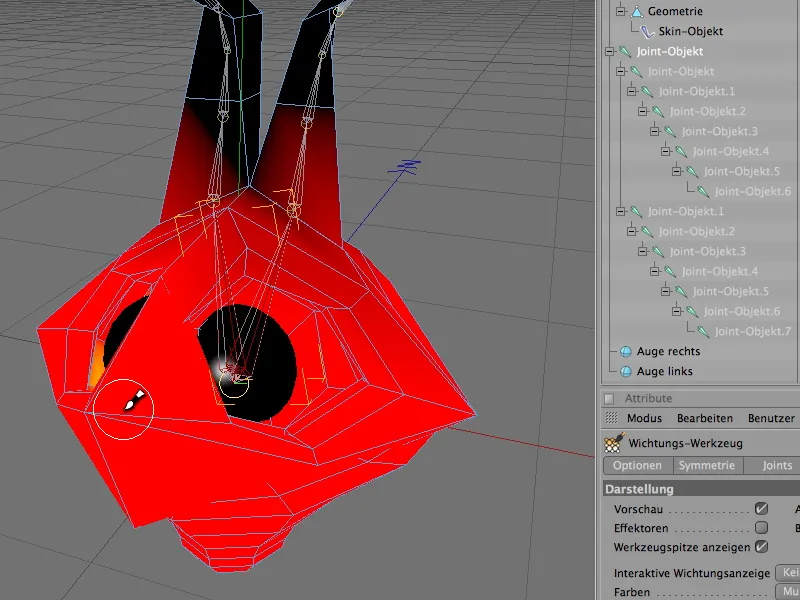Click the joint icon of the bold top-level Joint-Objekt
800x600 pixels.
(625, 52)
